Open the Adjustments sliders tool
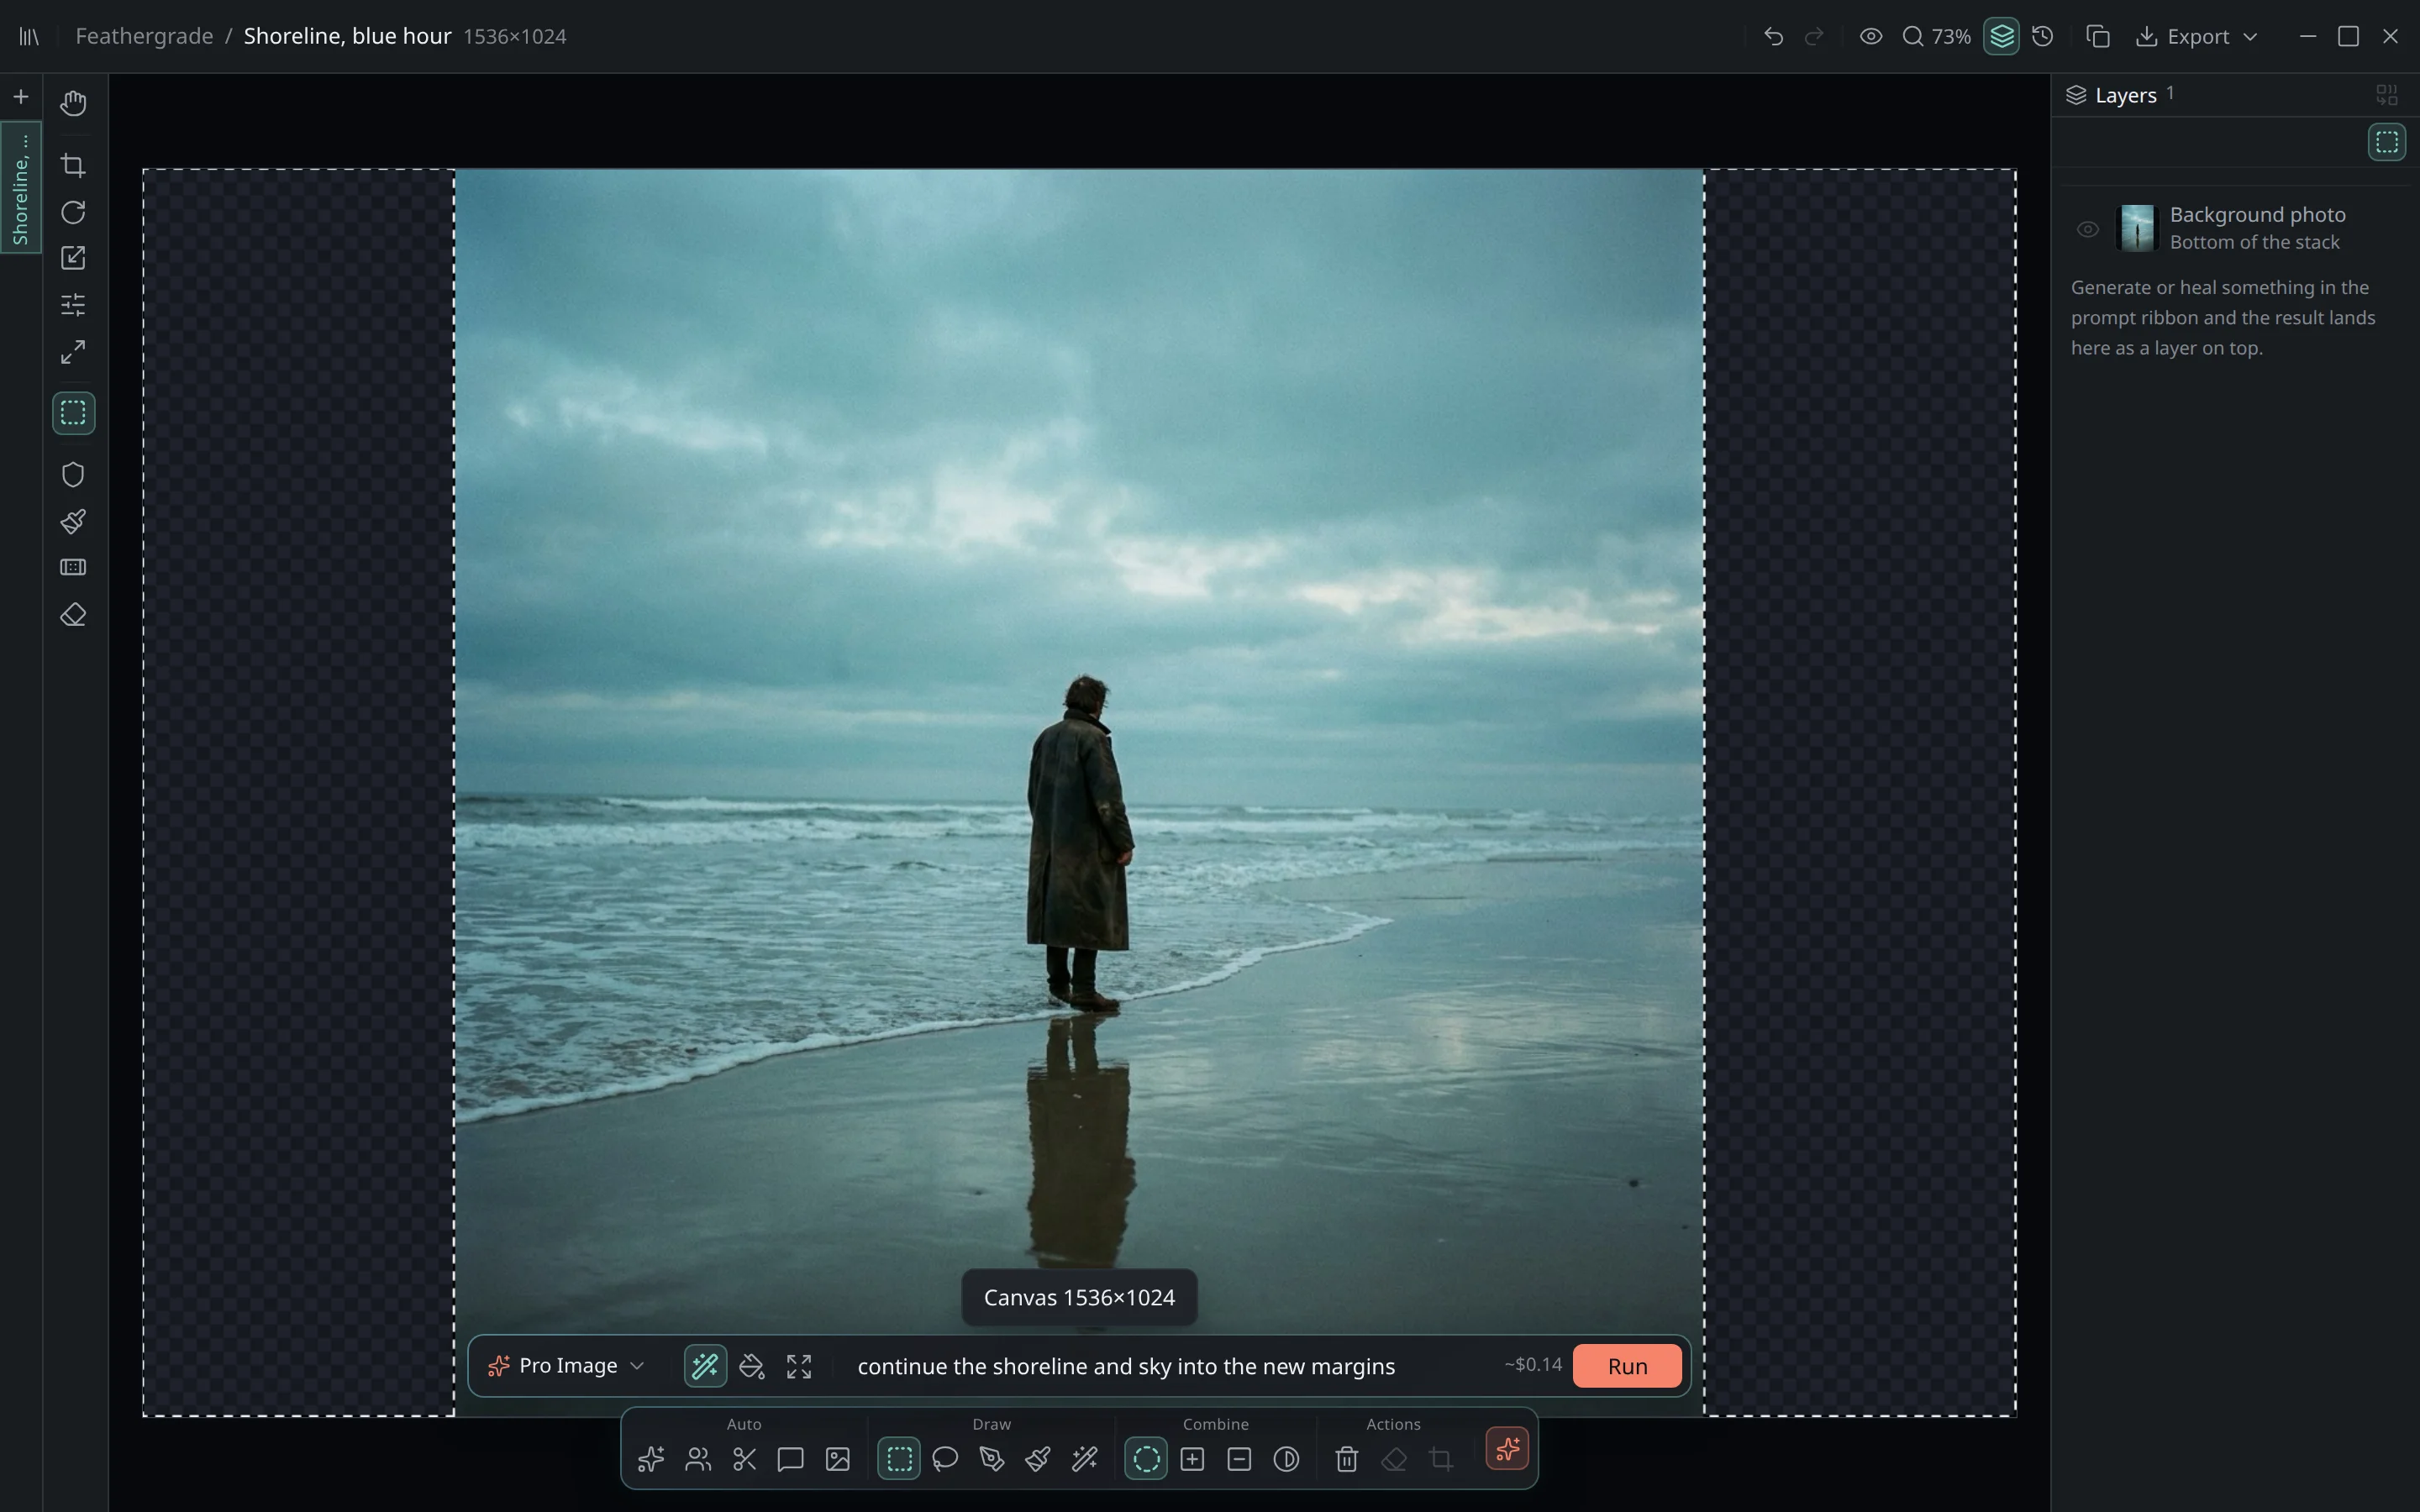 tap(73, 304)
